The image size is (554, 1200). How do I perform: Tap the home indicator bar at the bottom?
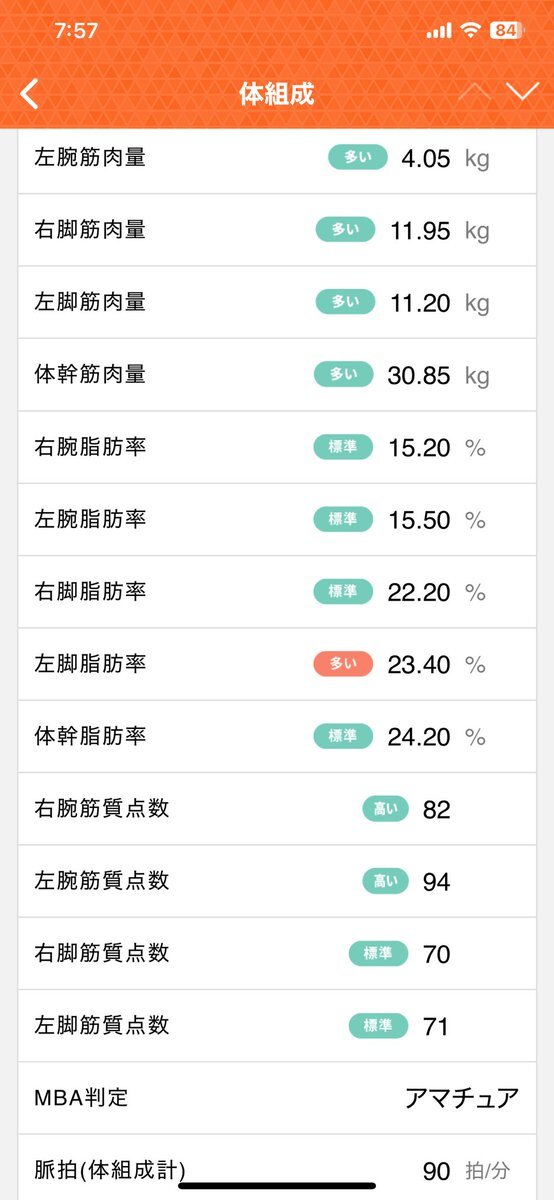point(277,1186)
